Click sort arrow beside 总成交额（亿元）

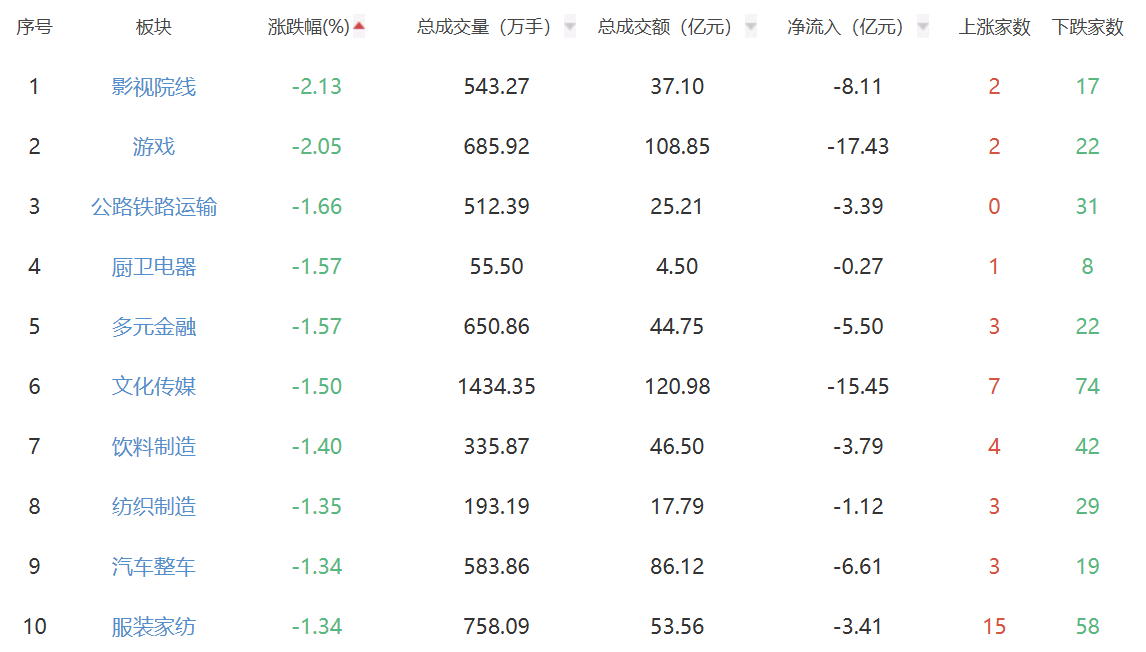tap(751, 28)
